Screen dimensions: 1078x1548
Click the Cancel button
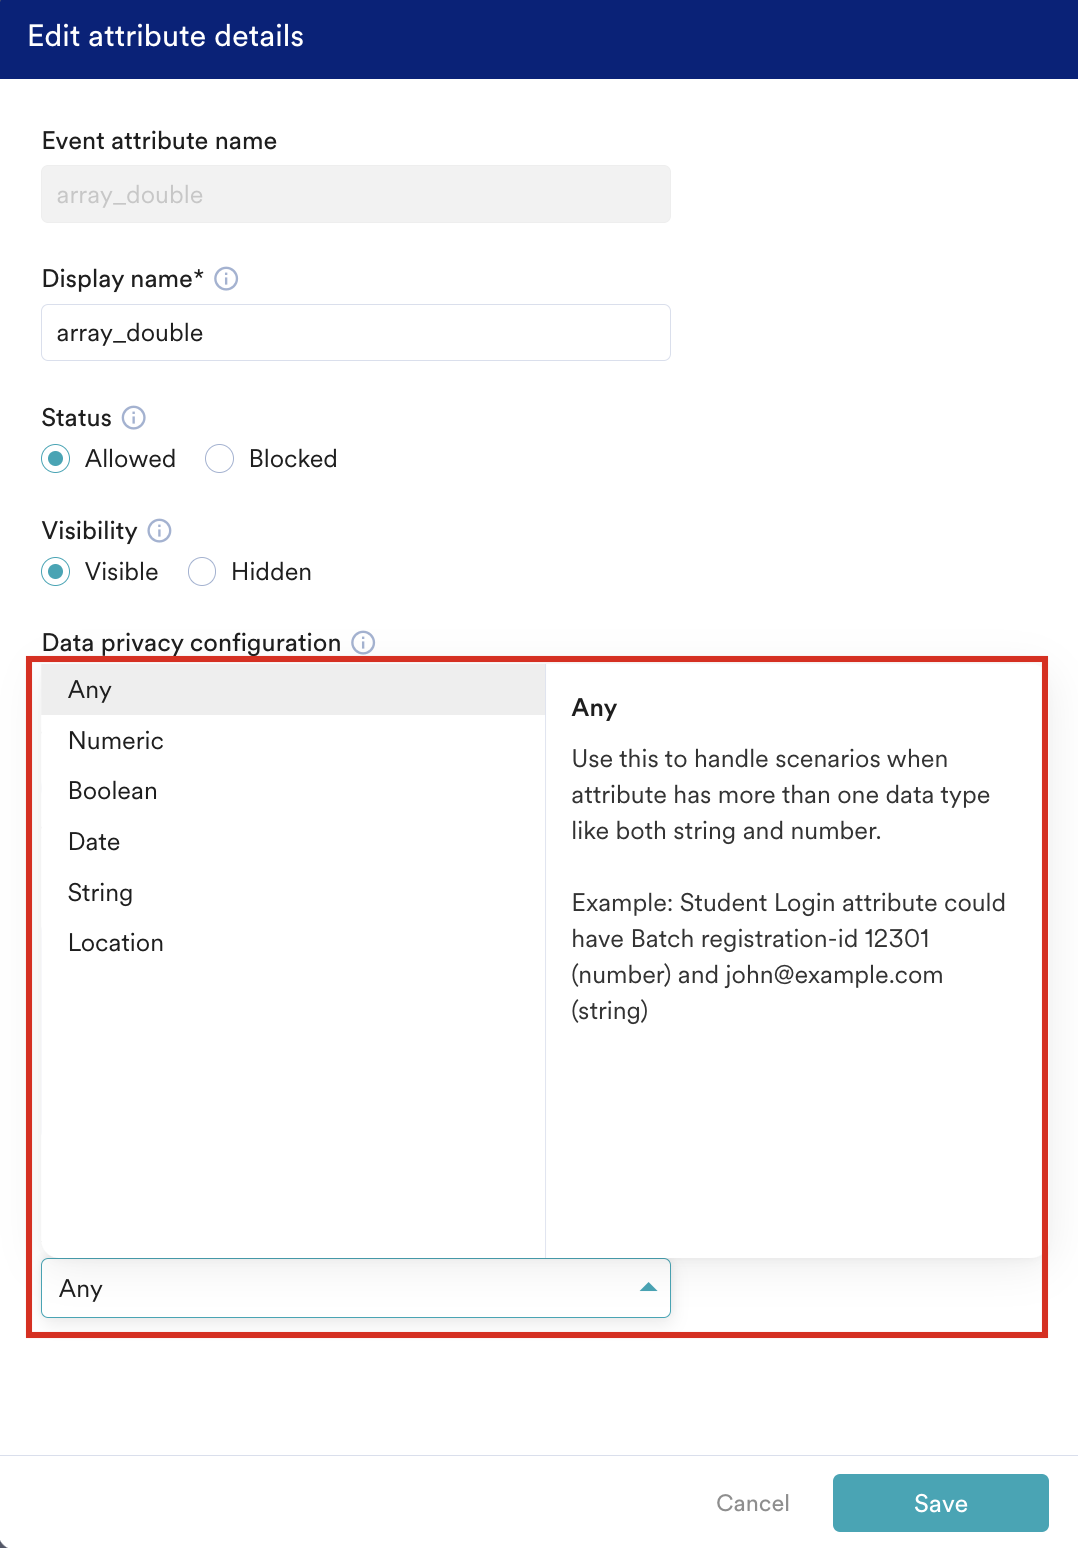pyautogui.click(x=753, y=1503)
